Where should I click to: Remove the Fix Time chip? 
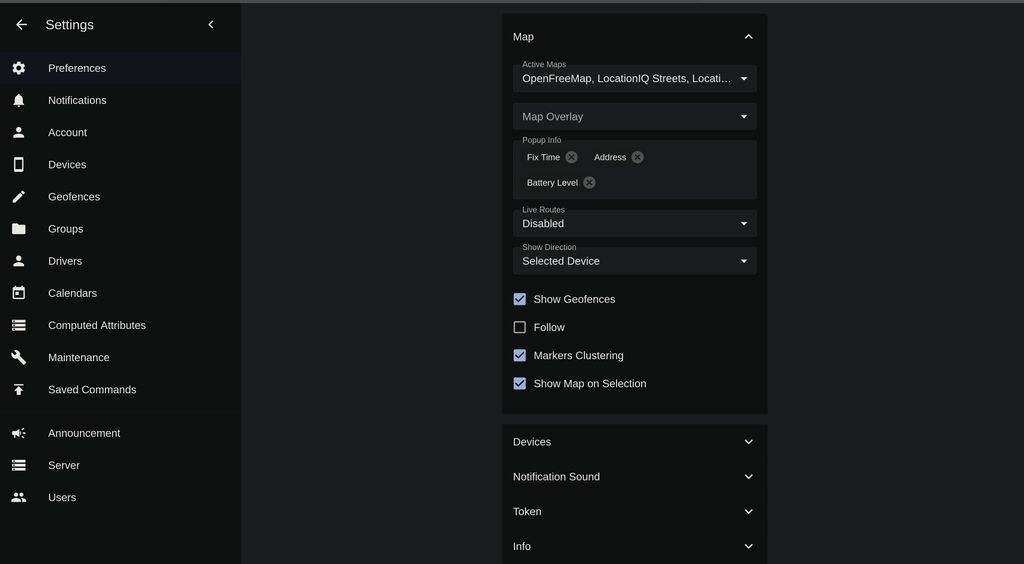pyautogui.click(x=571, y=157)
